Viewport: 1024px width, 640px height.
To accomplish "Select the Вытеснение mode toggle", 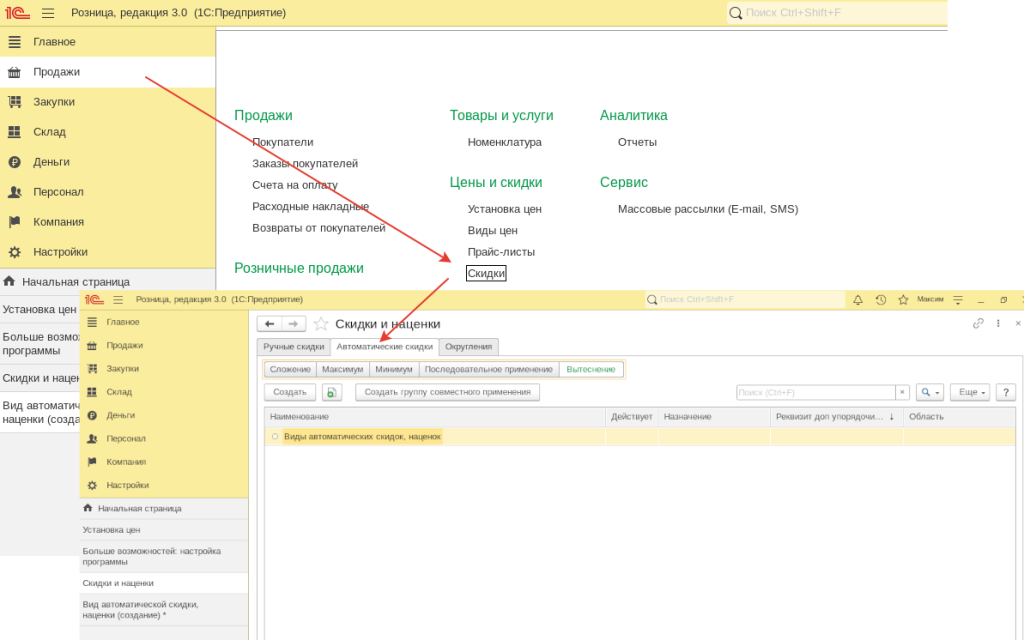I will [x=591, y=370].
